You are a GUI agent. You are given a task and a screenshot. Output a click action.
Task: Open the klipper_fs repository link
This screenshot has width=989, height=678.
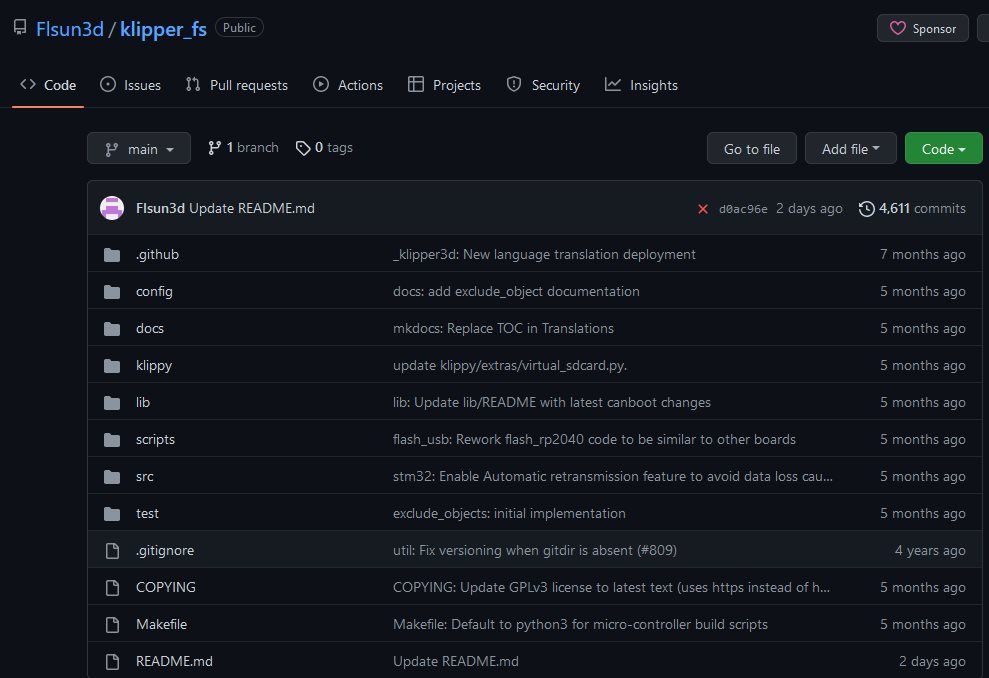point(163,29)
